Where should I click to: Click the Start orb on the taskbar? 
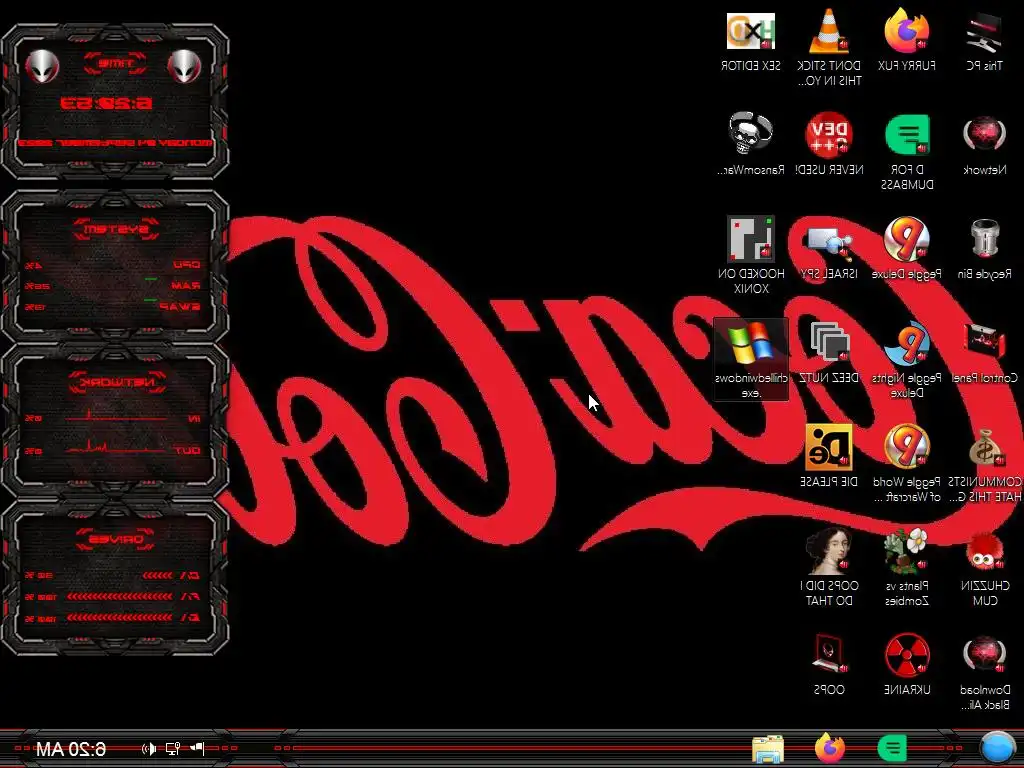coord(998,748)
